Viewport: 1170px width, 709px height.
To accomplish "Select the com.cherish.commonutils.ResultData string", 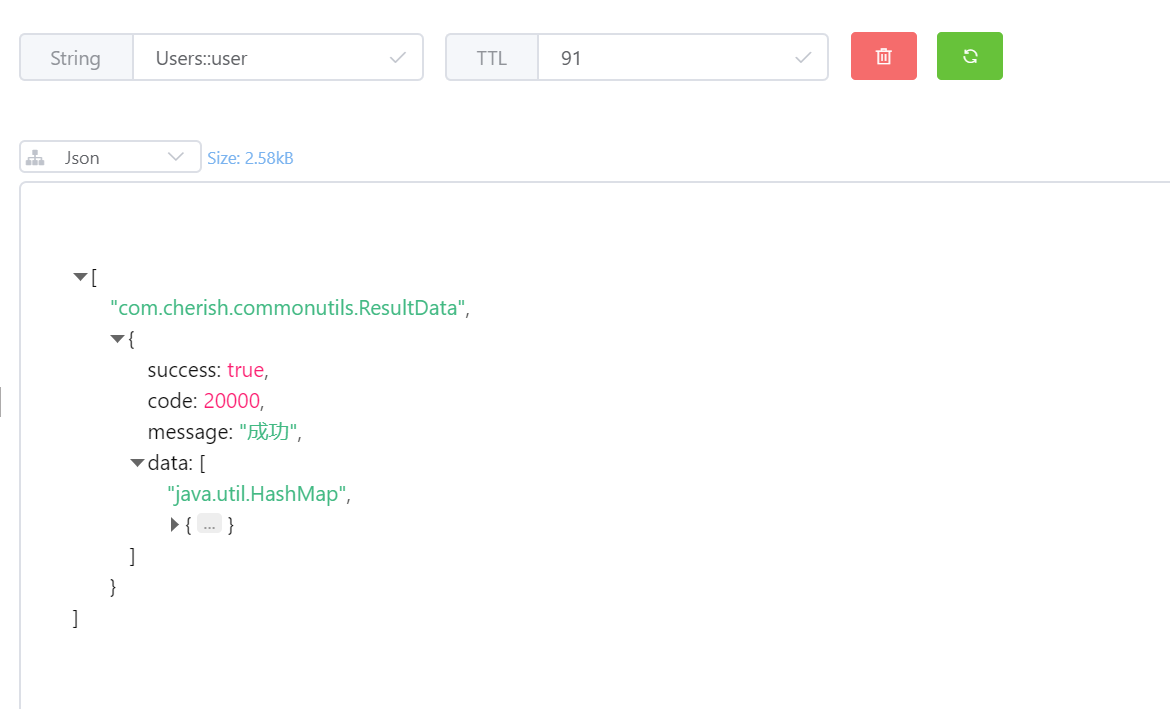I will [x=287, y=308].
